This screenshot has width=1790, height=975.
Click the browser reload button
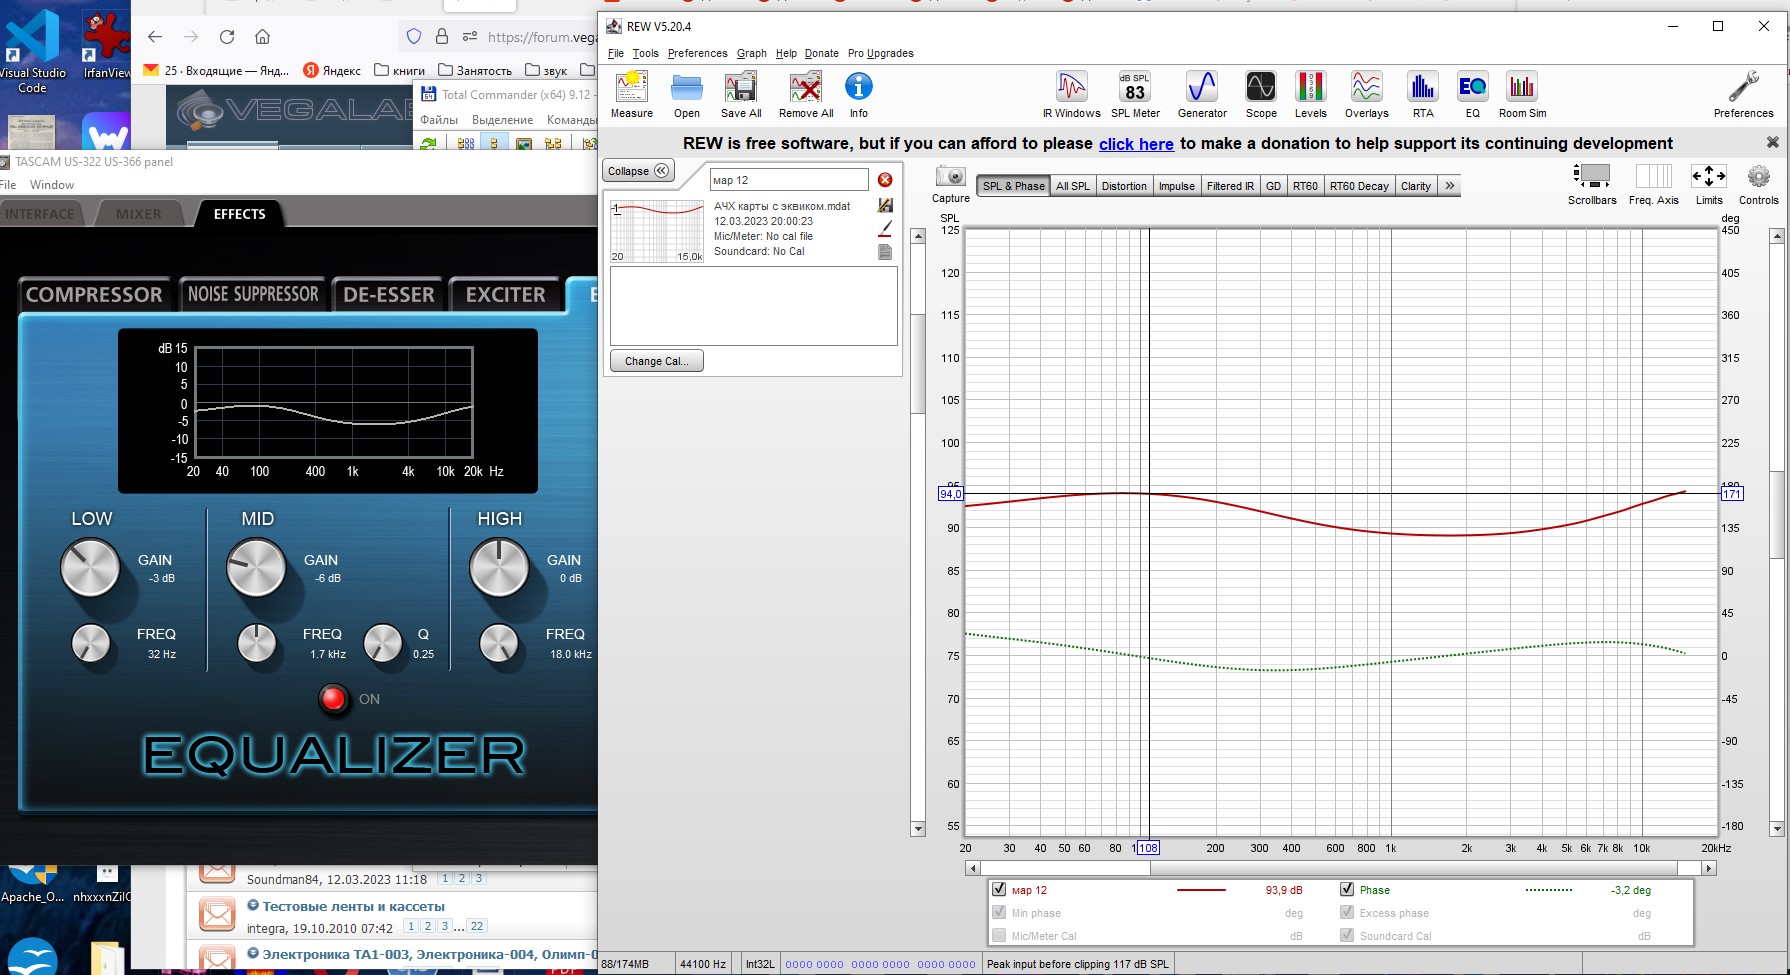coord(227,37)
